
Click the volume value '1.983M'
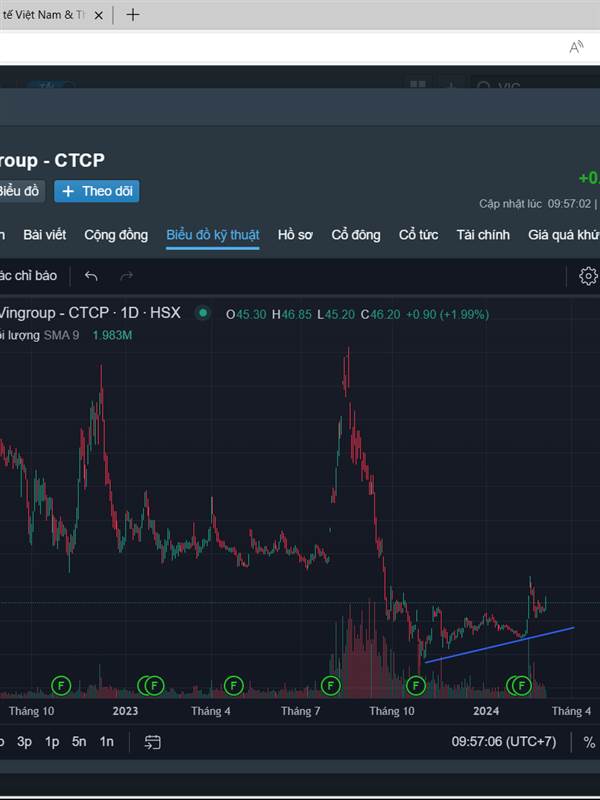click(x=112, y=335)
